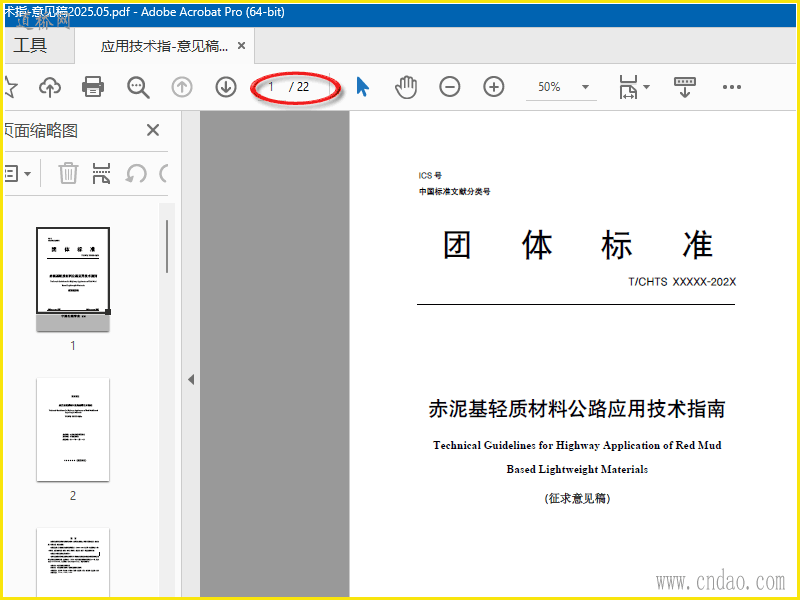This screenshot has width=800, height=600.
Task: Close the 应用技术指-意见稿 document tab
Action: (241, 46)
